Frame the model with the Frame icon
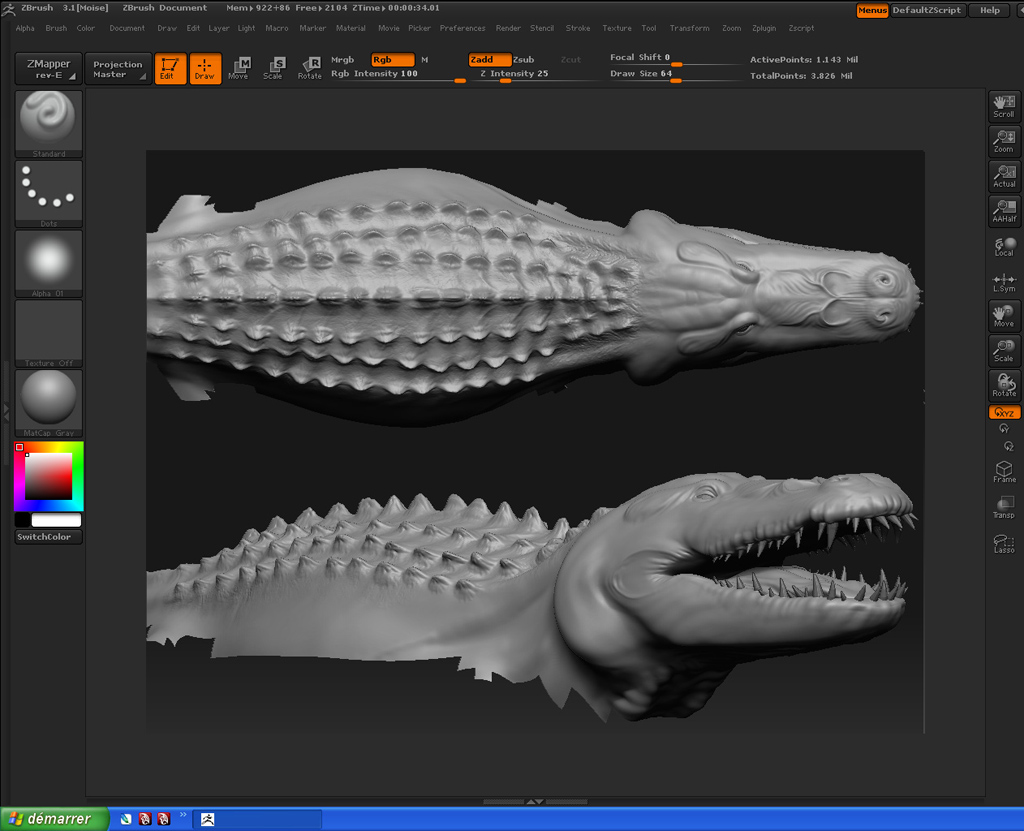The width and height of the screenshot is (1024, 831). [x=1004, y=472]
